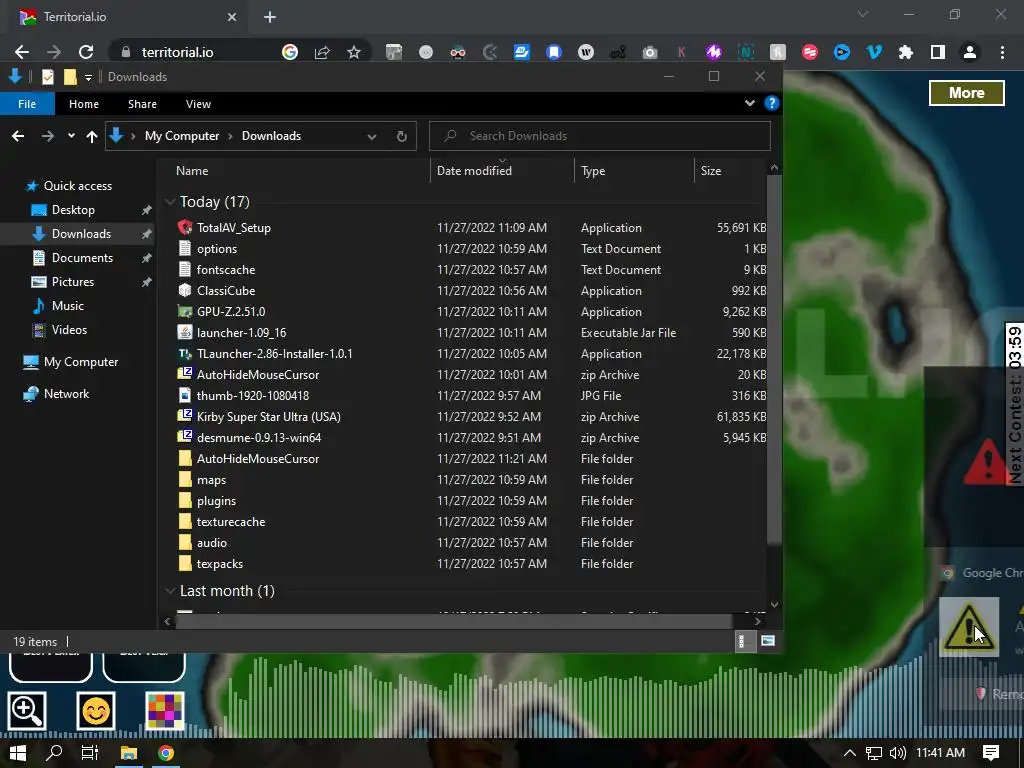Screen dimensions: 1024x768
Task: Select the options text document
Action: click(470, 249)
